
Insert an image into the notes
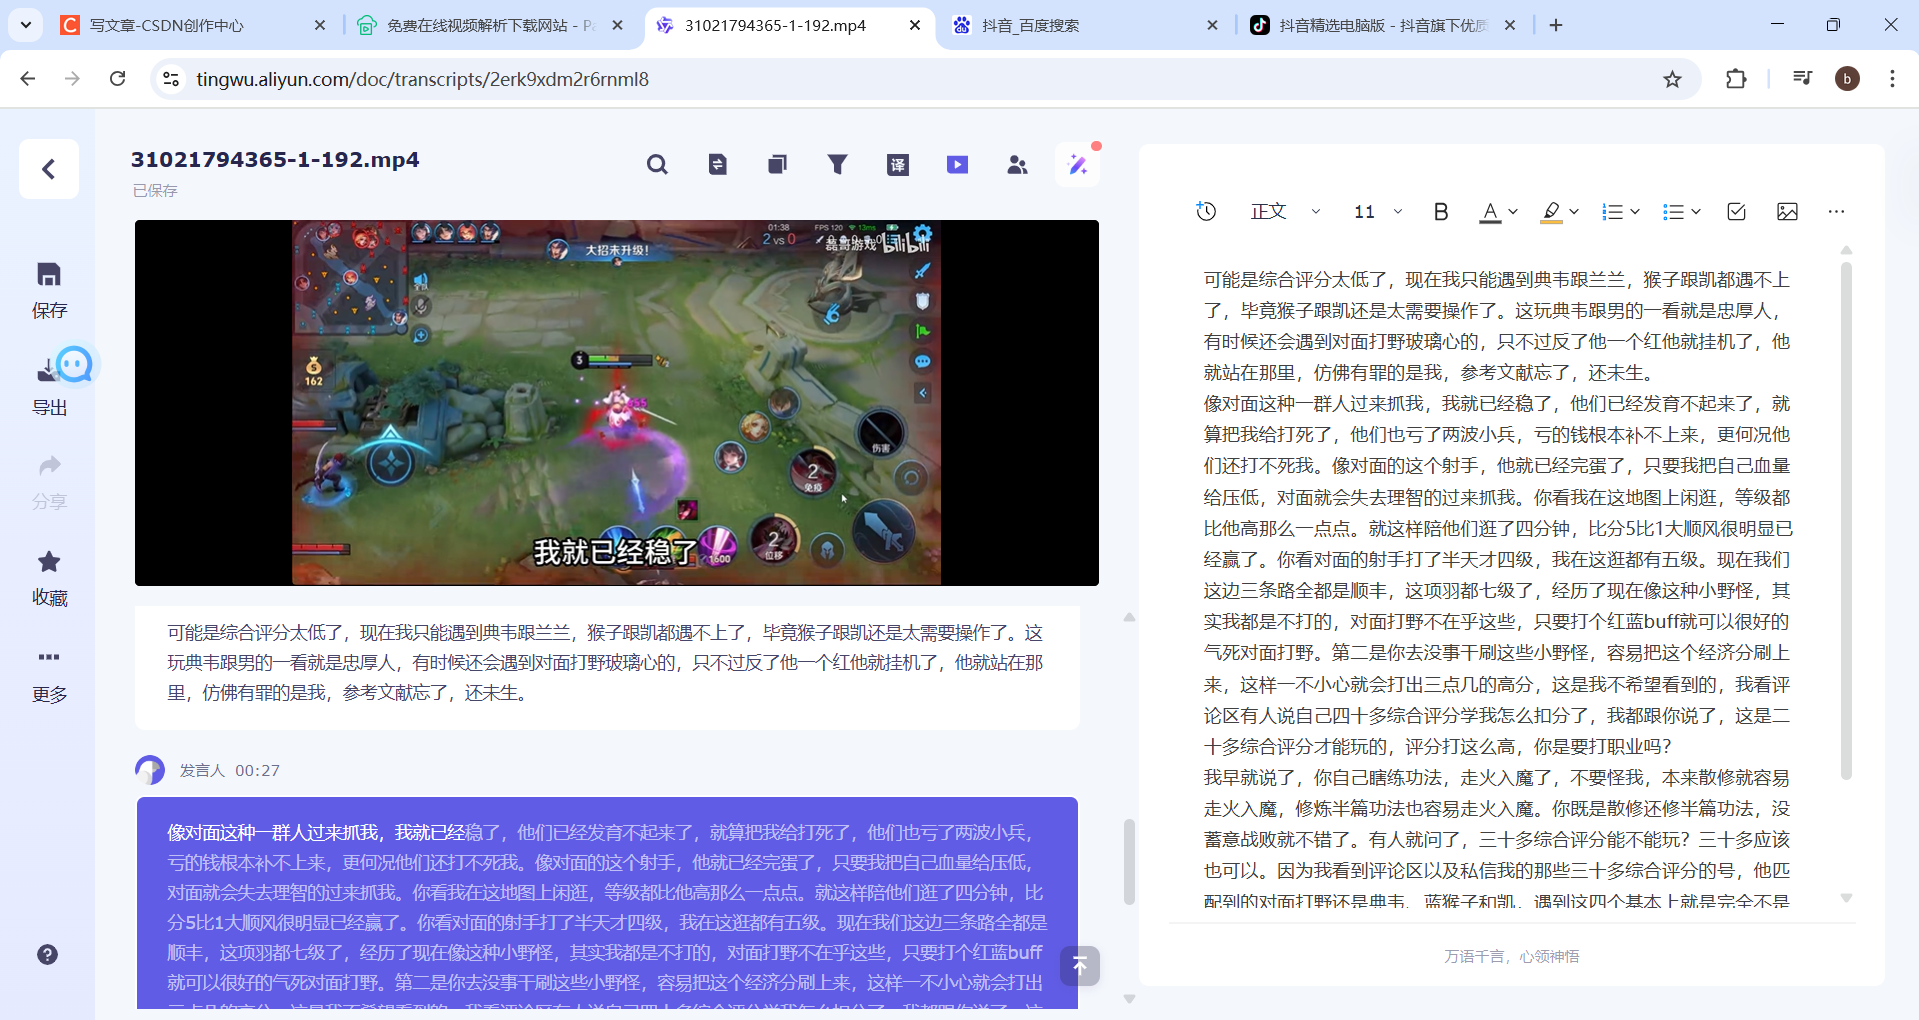(1787, 211)
